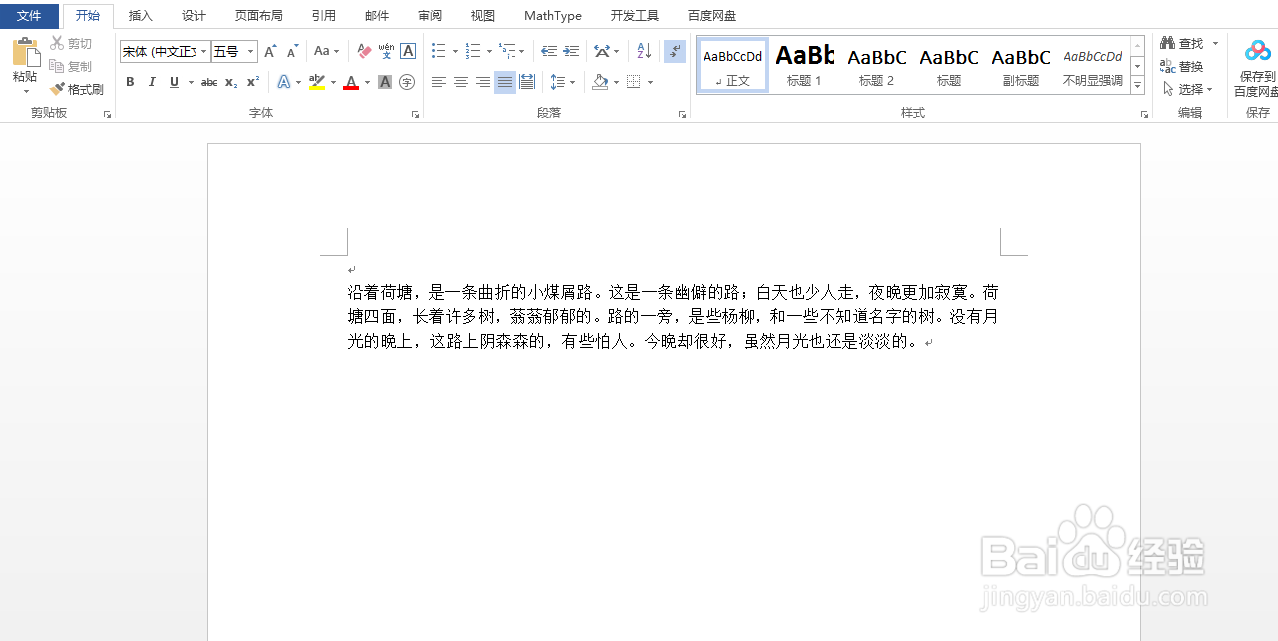
Task: Open the Paste options dropdown arrow
Action: click(x=25, y=91)
